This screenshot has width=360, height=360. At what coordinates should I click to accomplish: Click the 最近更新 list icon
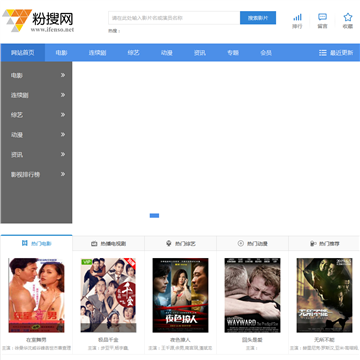(x=322, y=53)
